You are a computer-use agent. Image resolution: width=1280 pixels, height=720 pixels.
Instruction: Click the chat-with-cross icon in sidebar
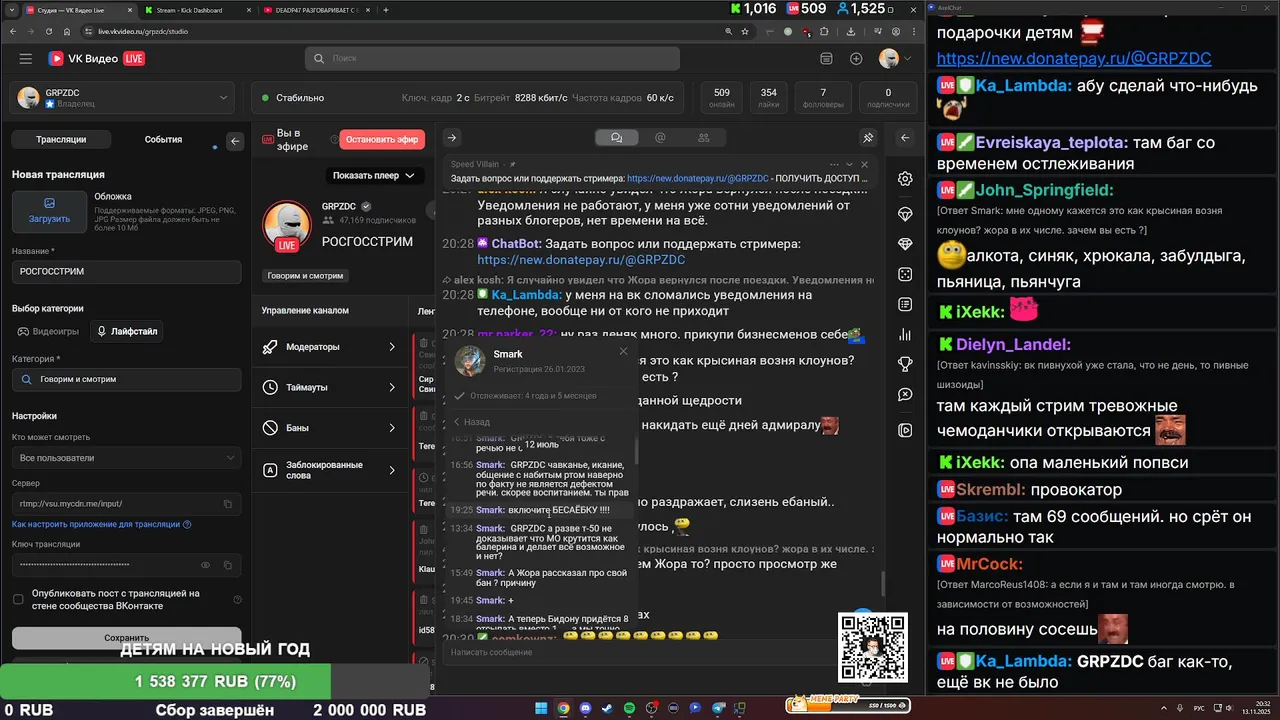pos(905,395)
